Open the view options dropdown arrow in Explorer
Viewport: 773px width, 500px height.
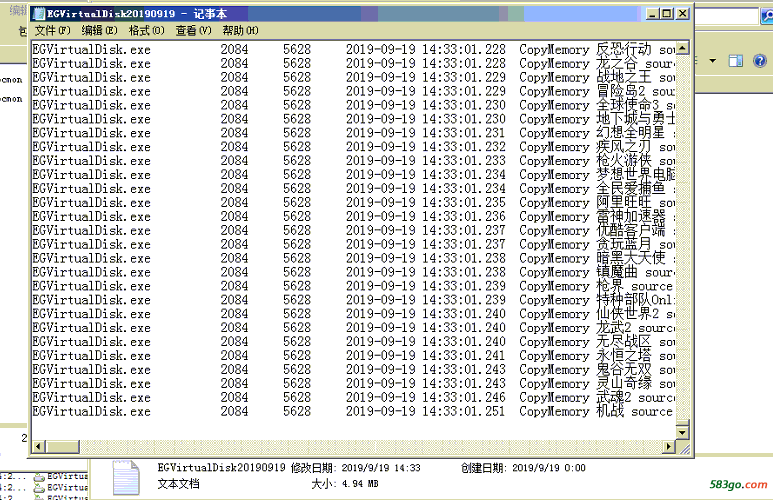click(x=712, y=61)
